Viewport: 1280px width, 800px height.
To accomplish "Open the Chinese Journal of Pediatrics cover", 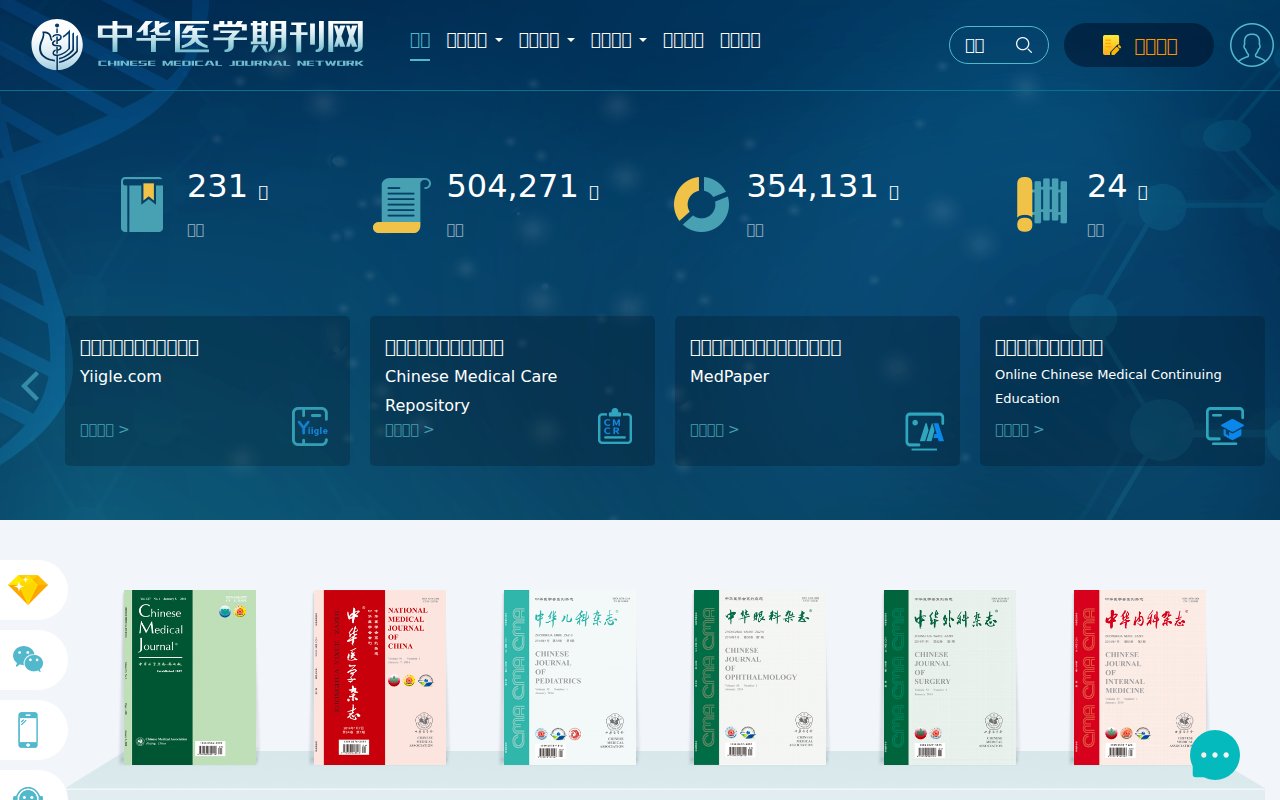I will pyautogui.click(x=570, y=677).
